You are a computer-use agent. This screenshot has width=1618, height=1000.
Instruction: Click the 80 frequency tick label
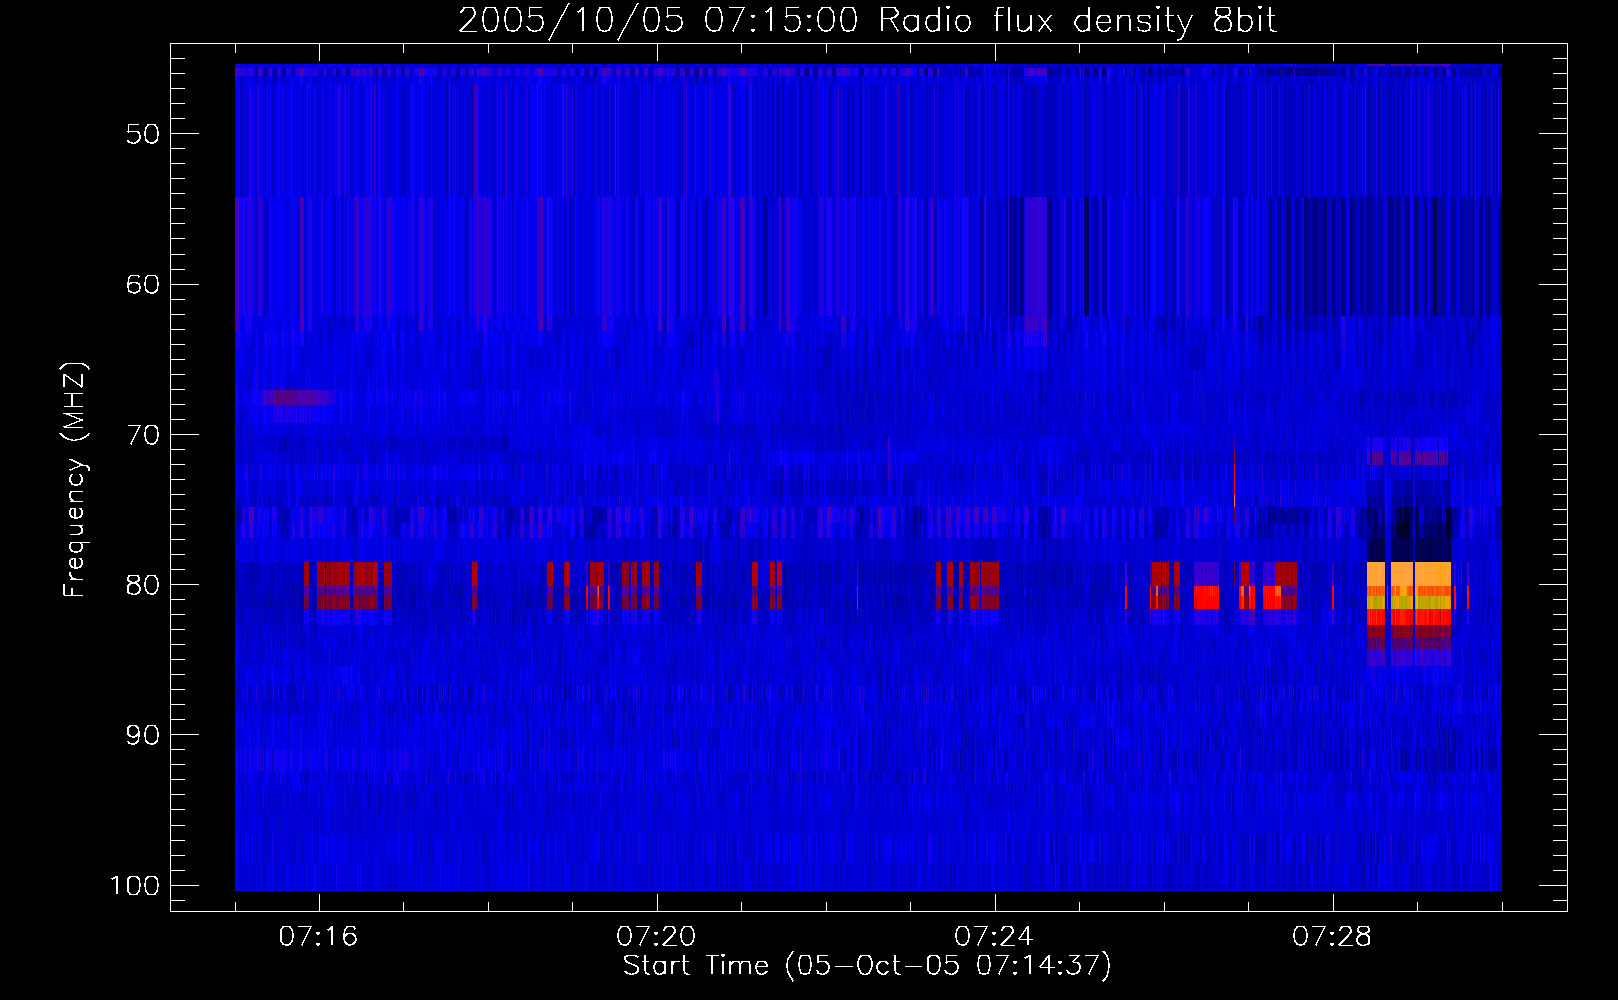click(143, 585)
